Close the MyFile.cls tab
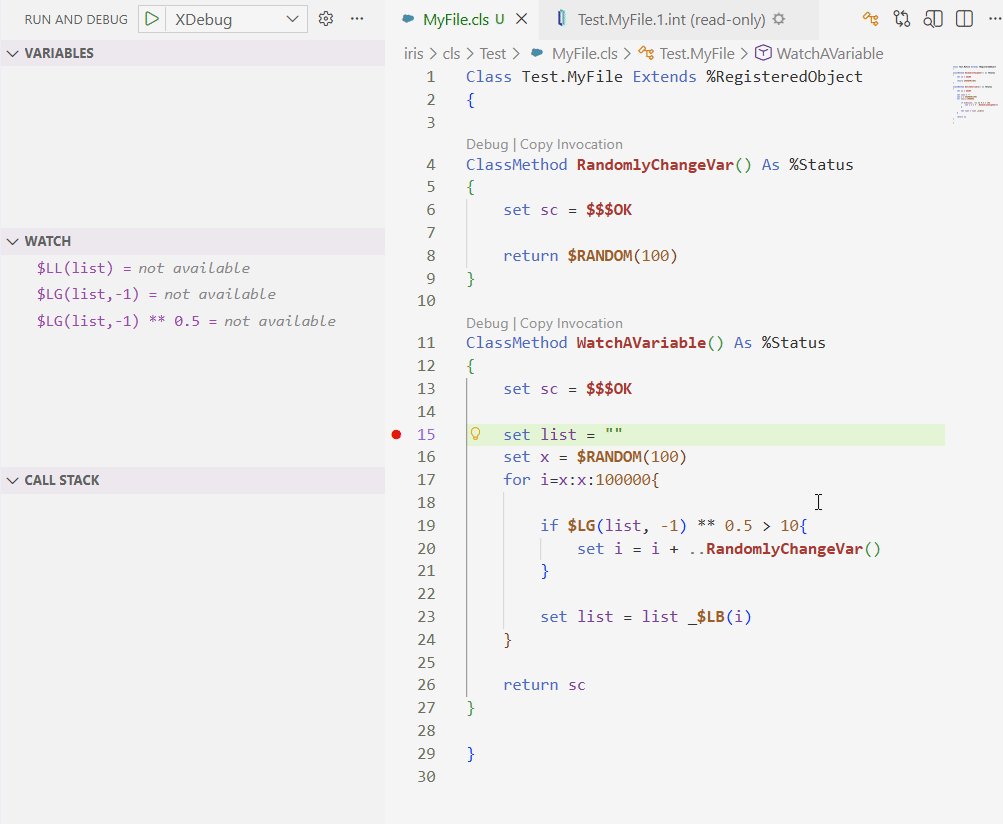This screenshot has width=1003, height=824. point(520,19)
